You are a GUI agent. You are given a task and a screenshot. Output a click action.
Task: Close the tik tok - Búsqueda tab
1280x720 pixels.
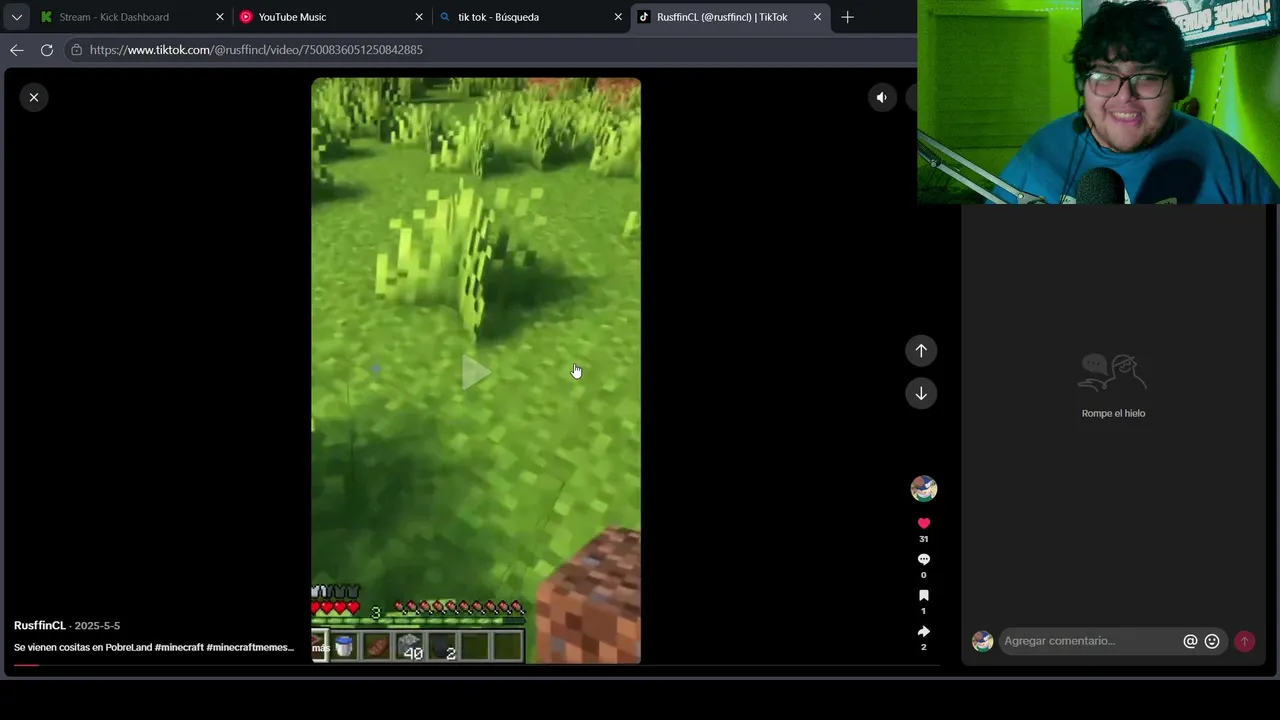point(618,17)
